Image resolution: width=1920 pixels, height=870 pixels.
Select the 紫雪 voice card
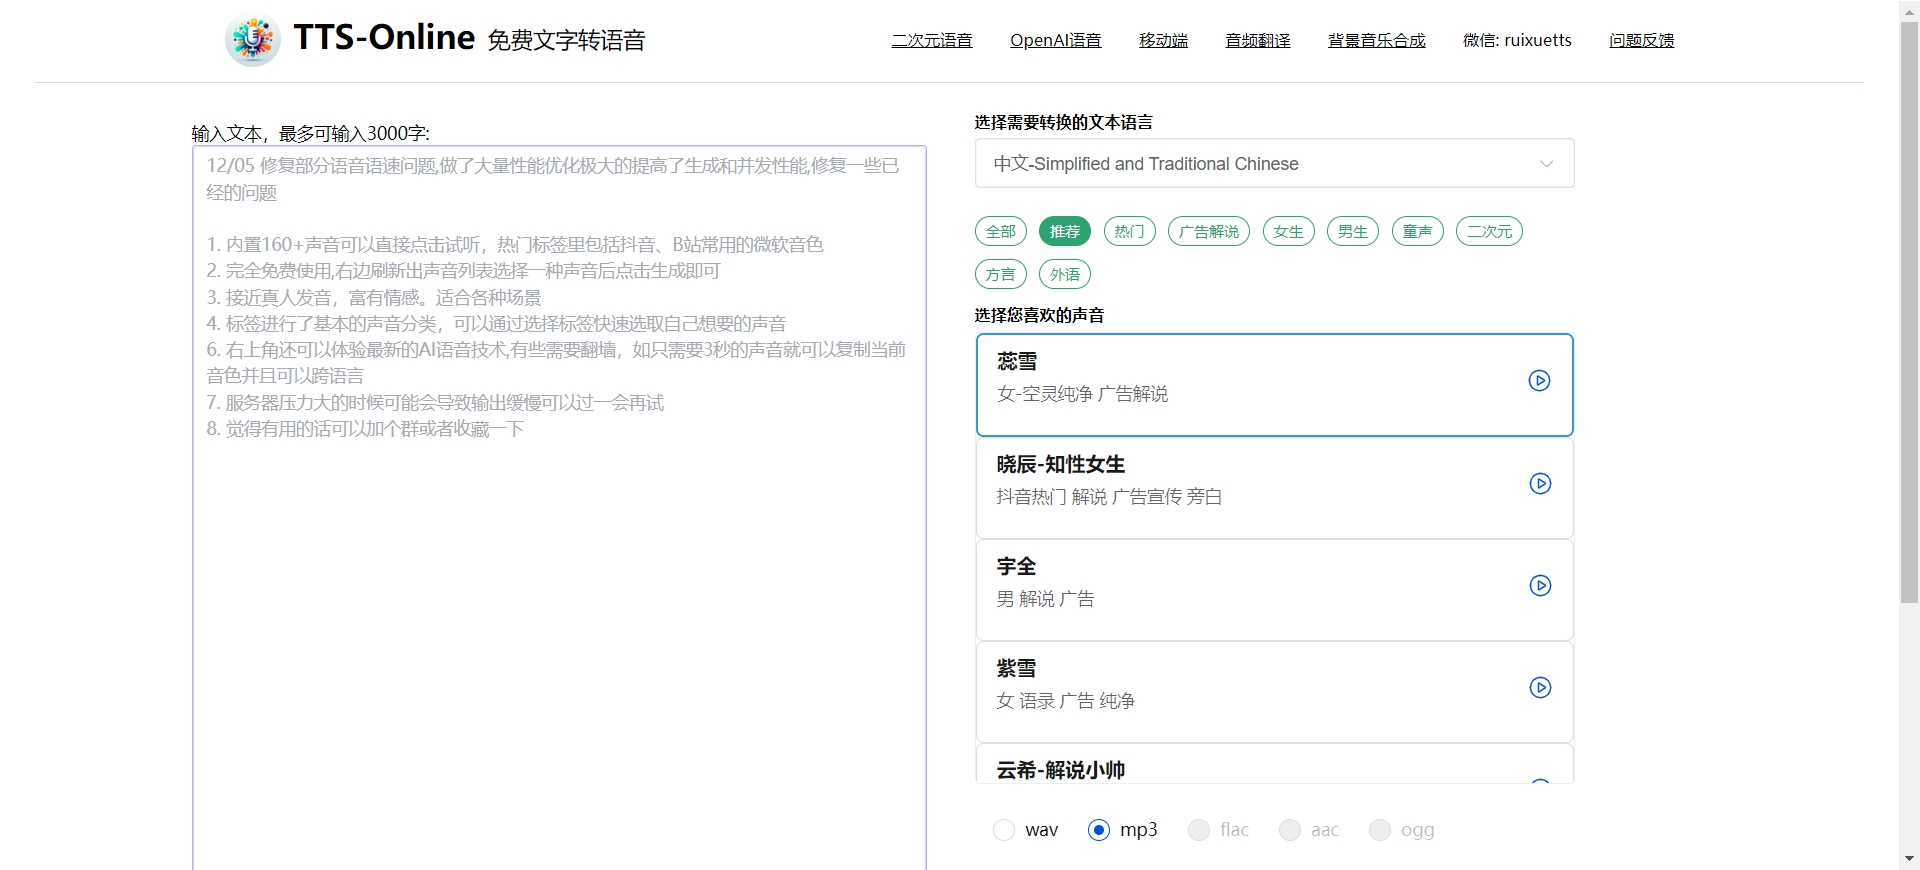pyautogui.click(x=1274, y=692)
